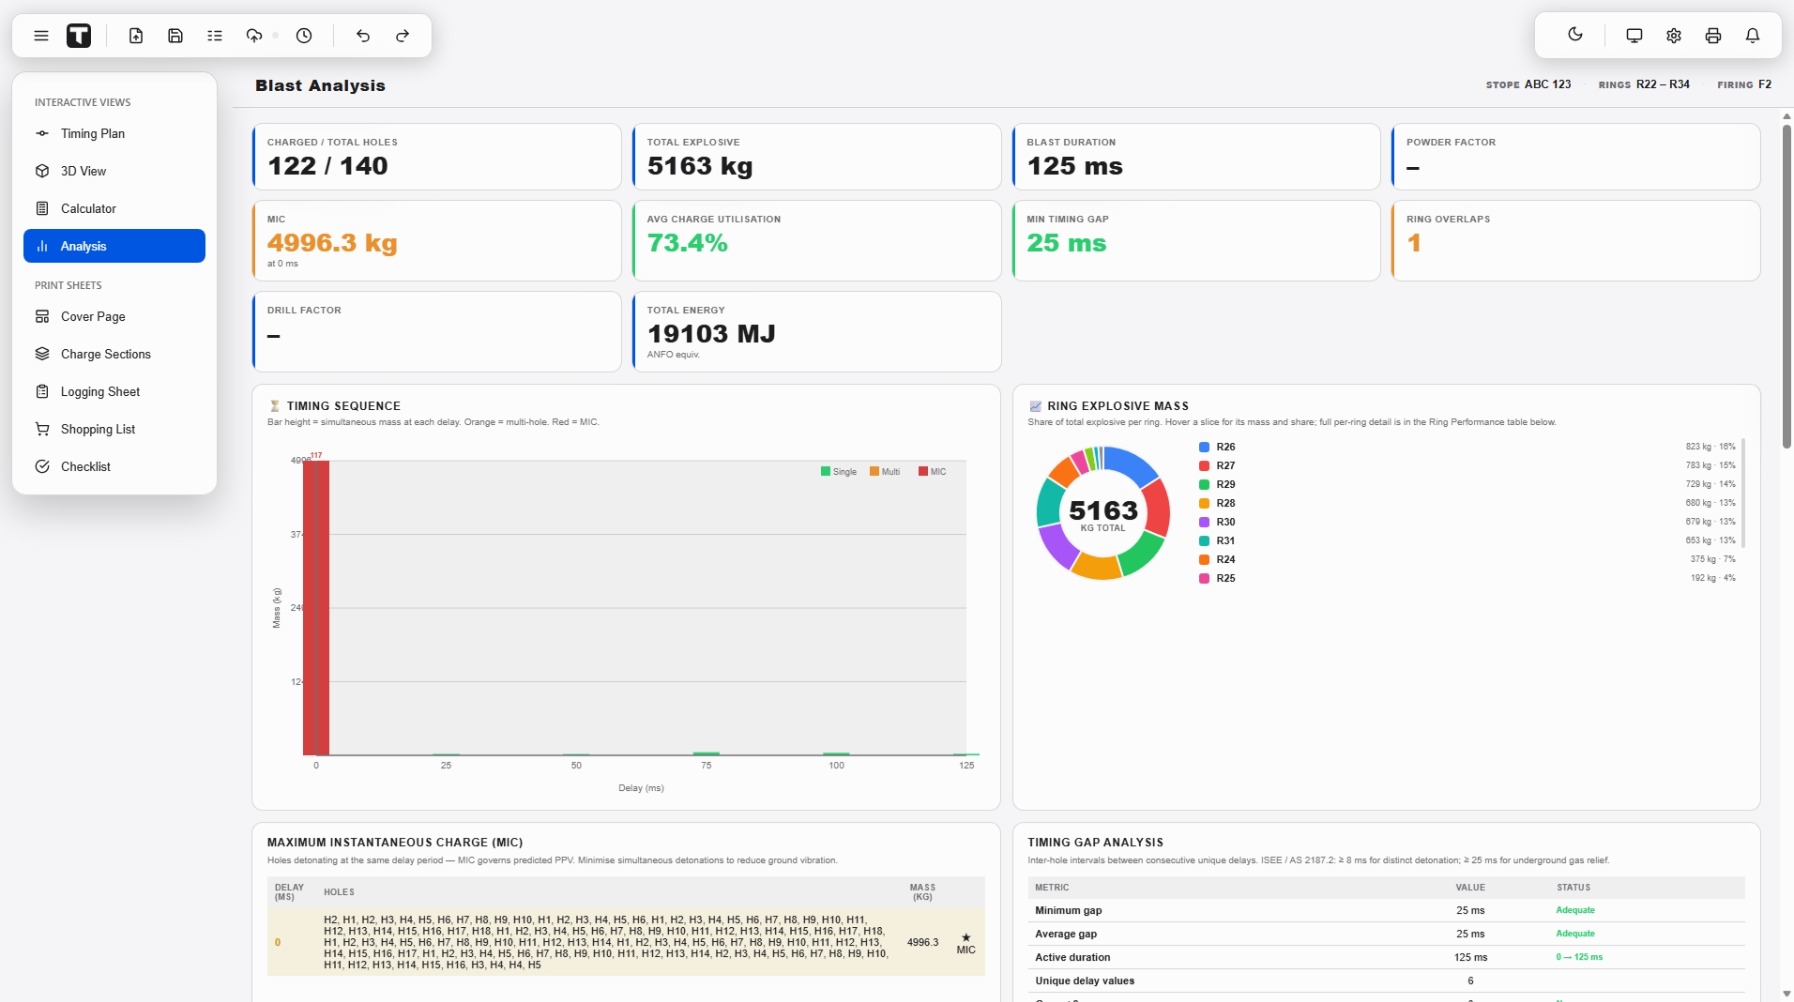Select the R30 legend entry
The height and width of the screenshot is (1002, 1794).
[x=1467, y=522]
